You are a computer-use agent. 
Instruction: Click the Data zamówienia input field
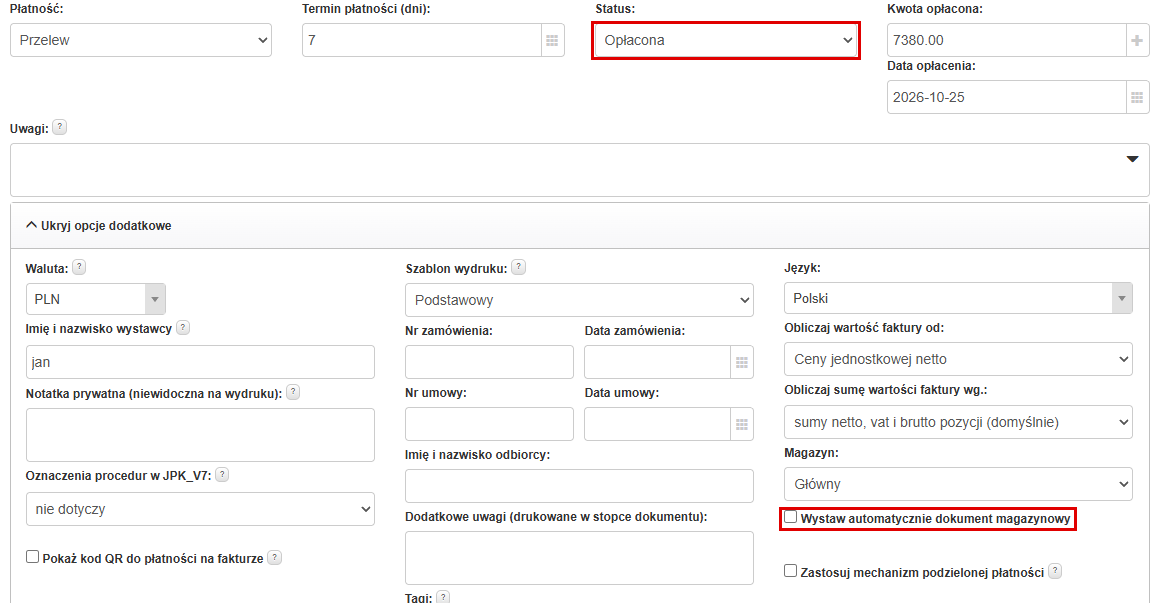(658, 363)
